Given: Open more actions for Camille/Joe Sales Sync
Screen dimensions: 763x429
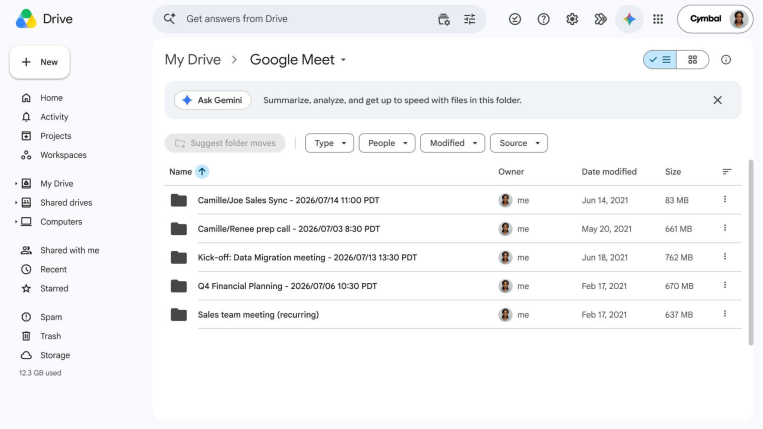Looking at the screenshot, I should [725, 199].
